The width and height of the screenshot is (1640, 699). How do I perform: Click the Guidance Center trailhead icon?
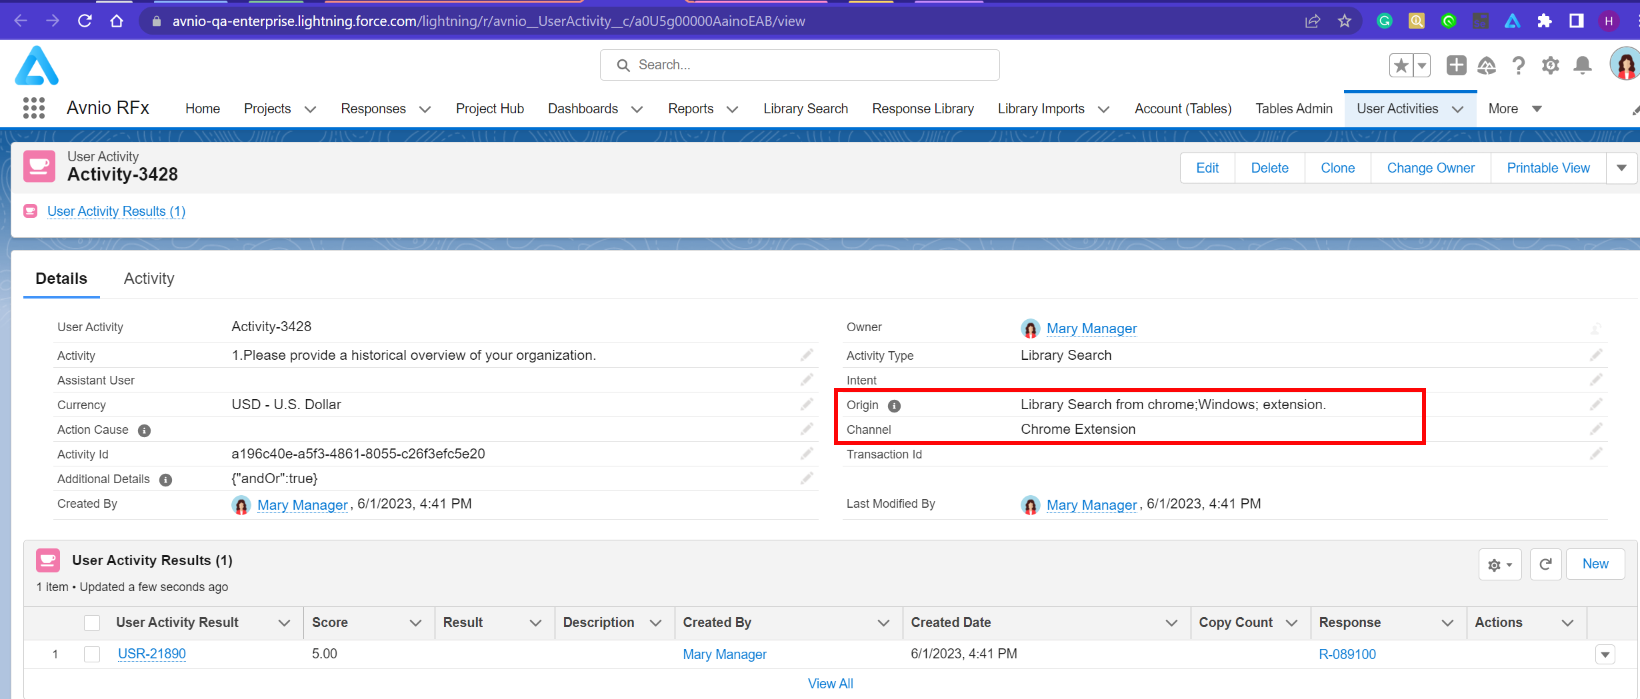click(1487, 65)
